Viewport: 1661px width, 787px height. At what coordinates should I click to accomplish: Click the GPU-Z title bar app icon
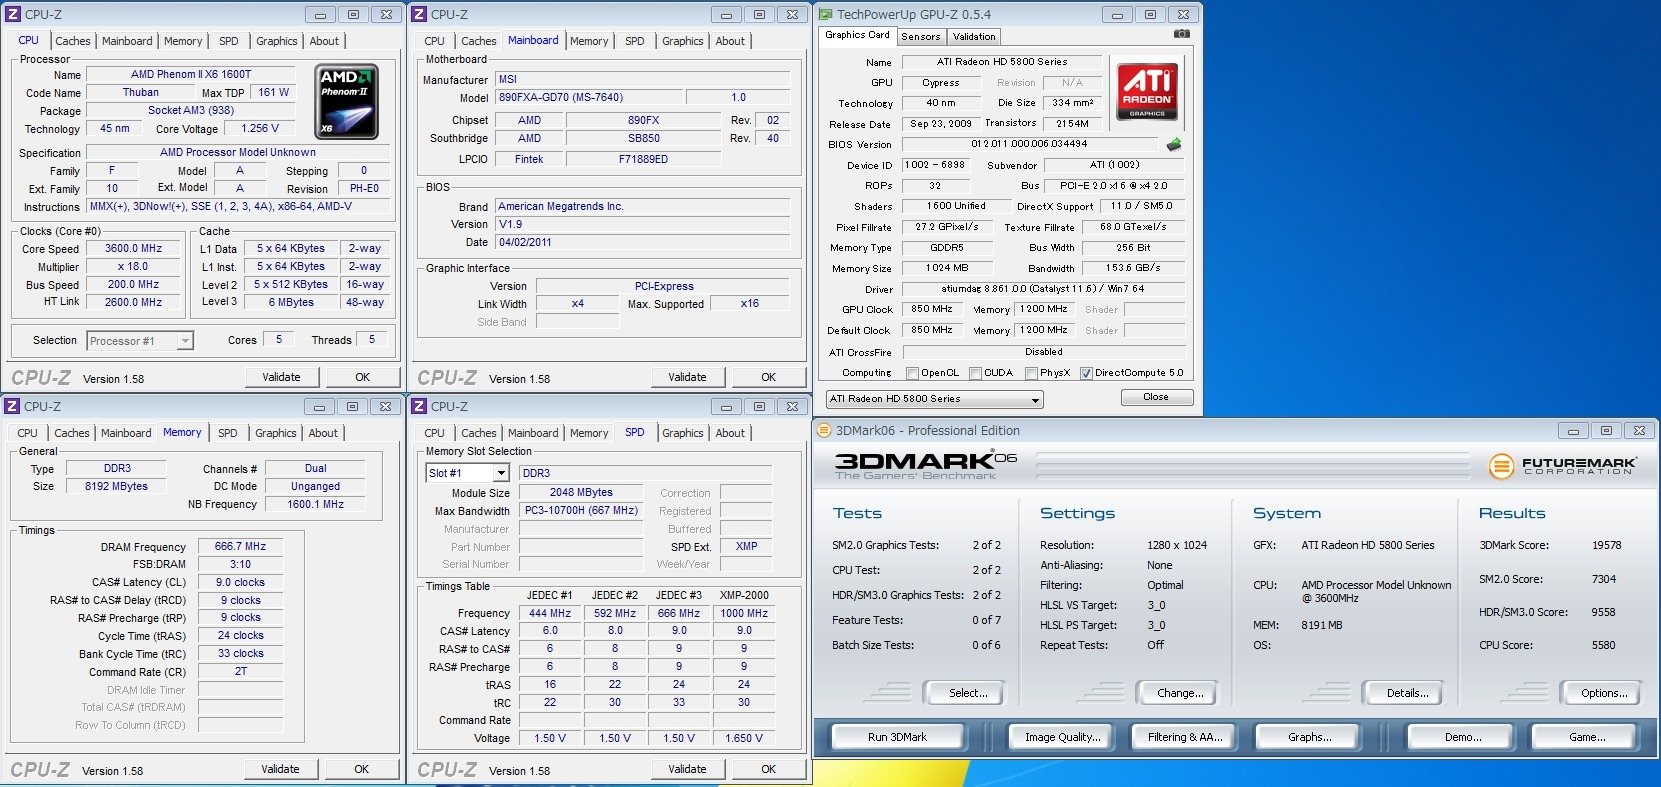pyautogui.click(x=825, y=14)
